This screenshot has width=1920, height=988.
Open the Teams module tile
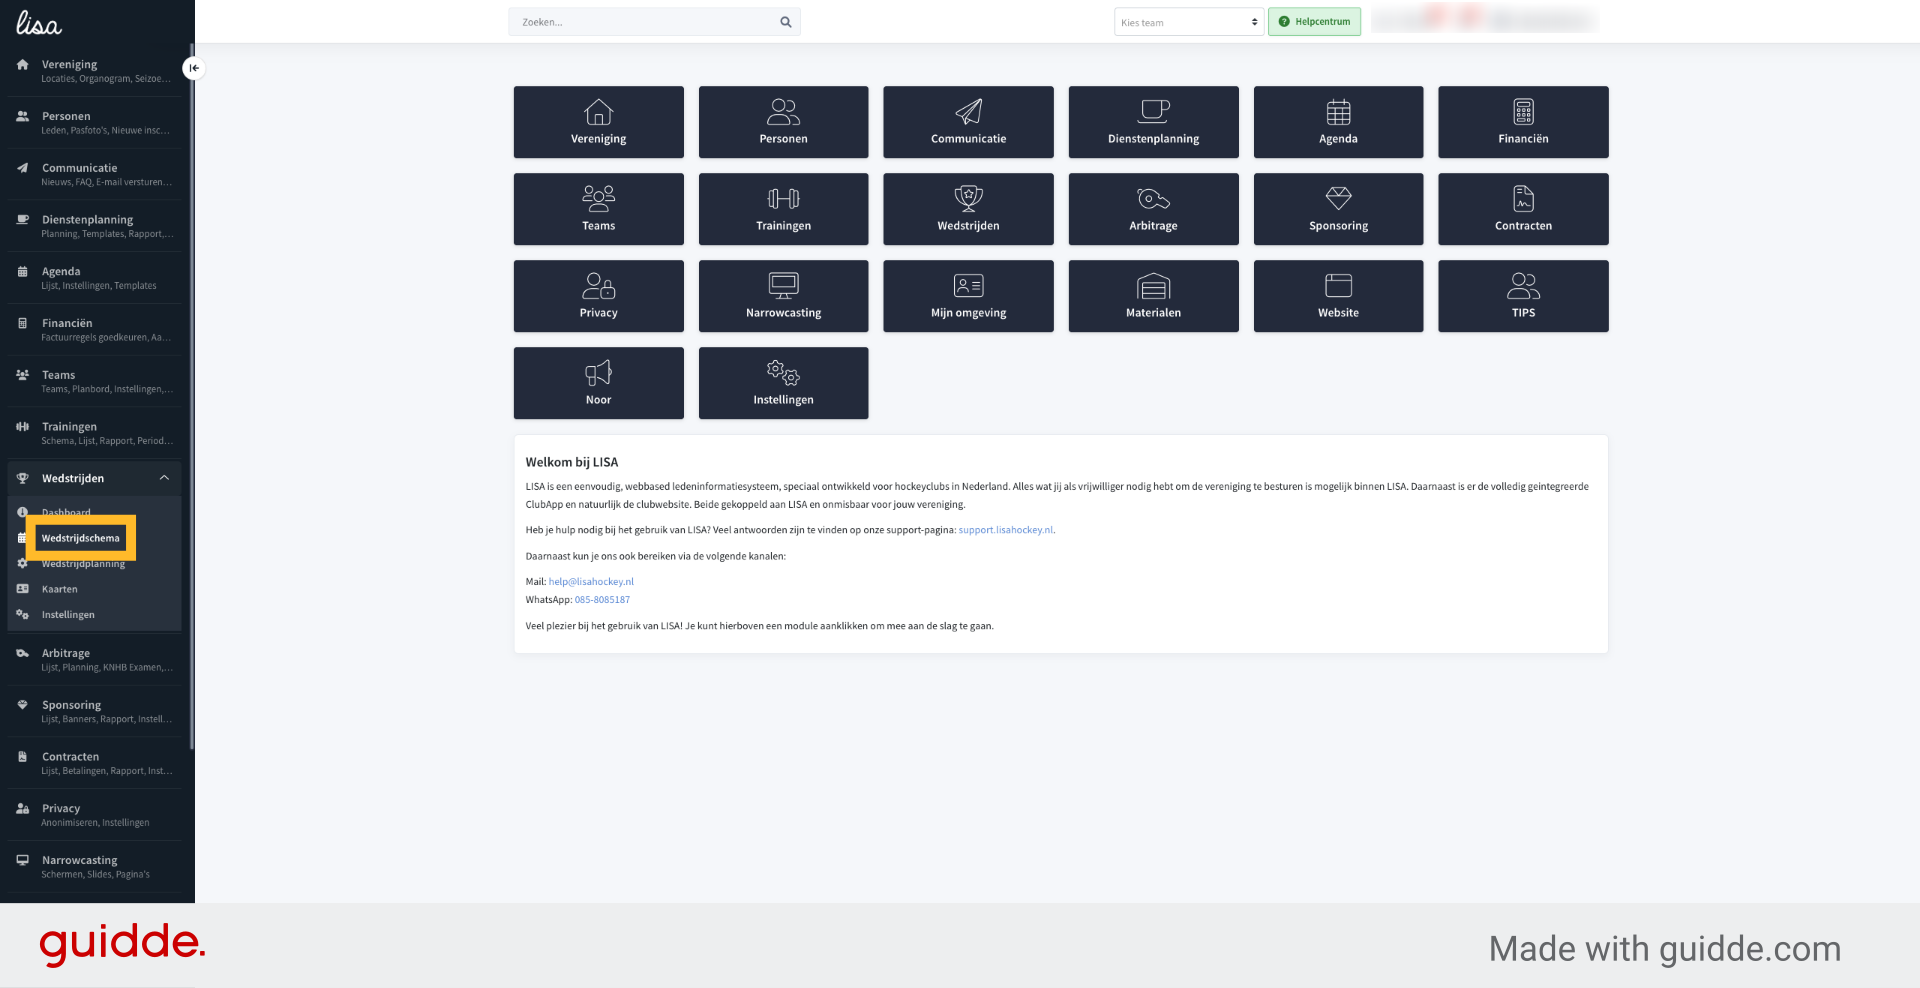pyautogui.click(x=598, y=209)
